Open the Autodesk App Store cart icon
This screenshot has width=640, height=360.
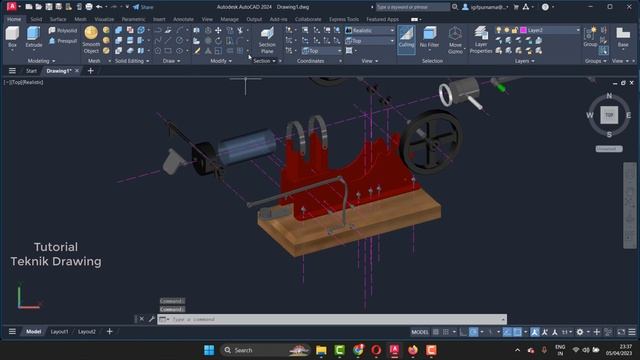pos(516,7)
